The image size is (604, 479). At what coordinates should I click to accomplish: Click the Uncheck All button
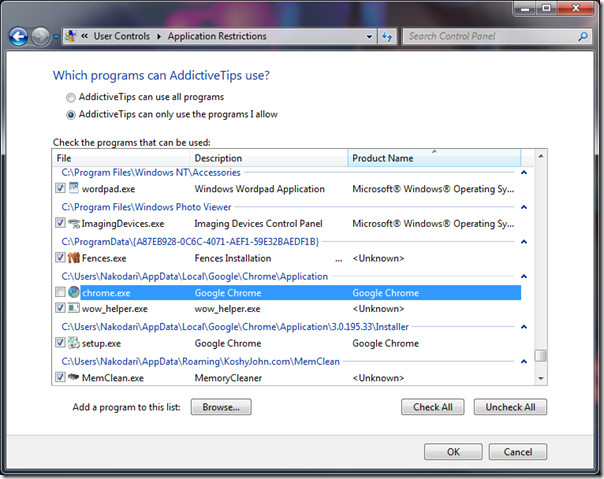[x=510, y=407]
